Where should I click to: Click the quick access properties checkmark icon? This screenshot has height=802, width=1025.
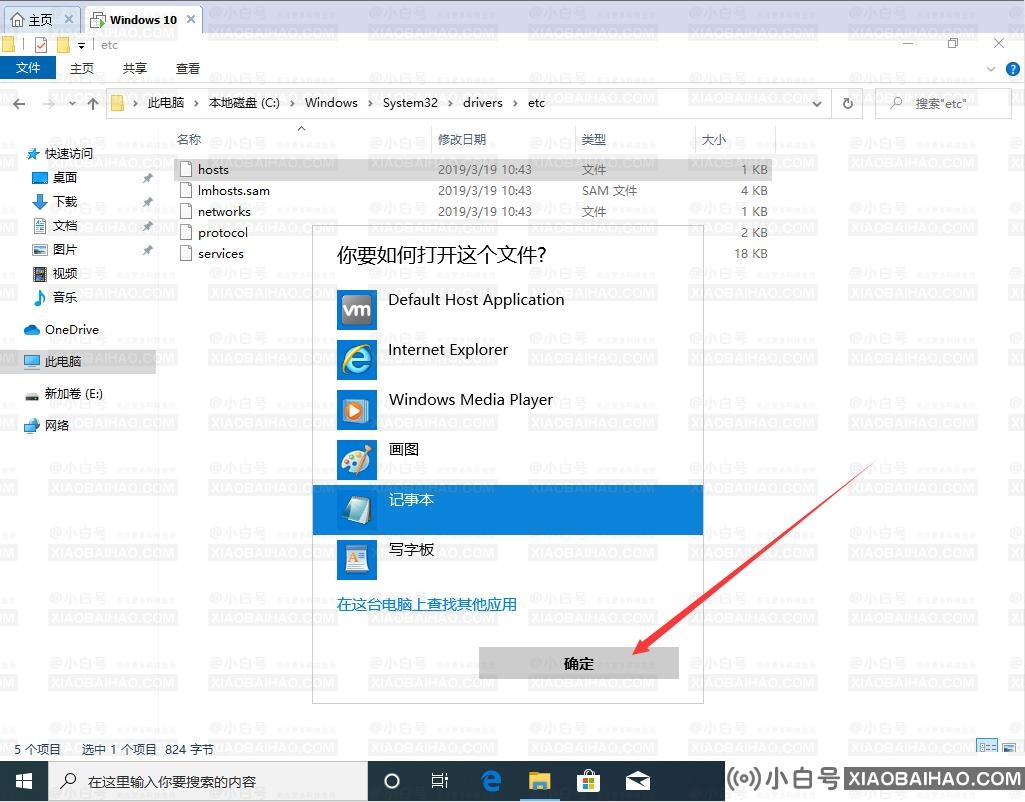pos(41,44)
